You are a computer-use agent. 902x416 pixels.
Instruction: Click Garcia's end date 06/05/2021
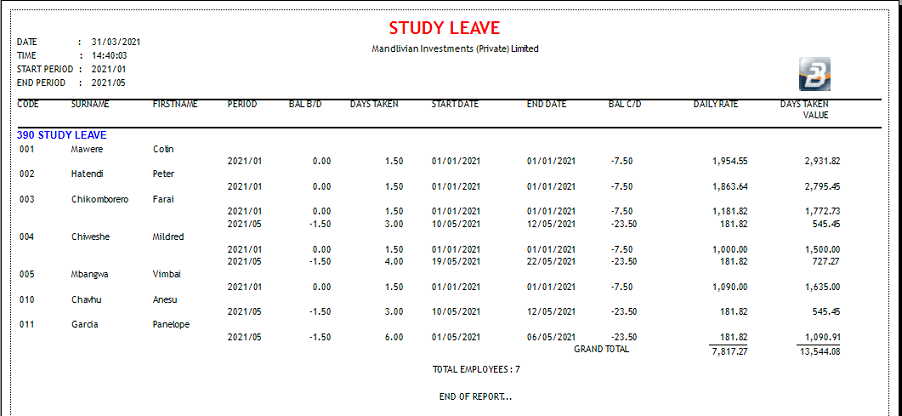[551, 337]
